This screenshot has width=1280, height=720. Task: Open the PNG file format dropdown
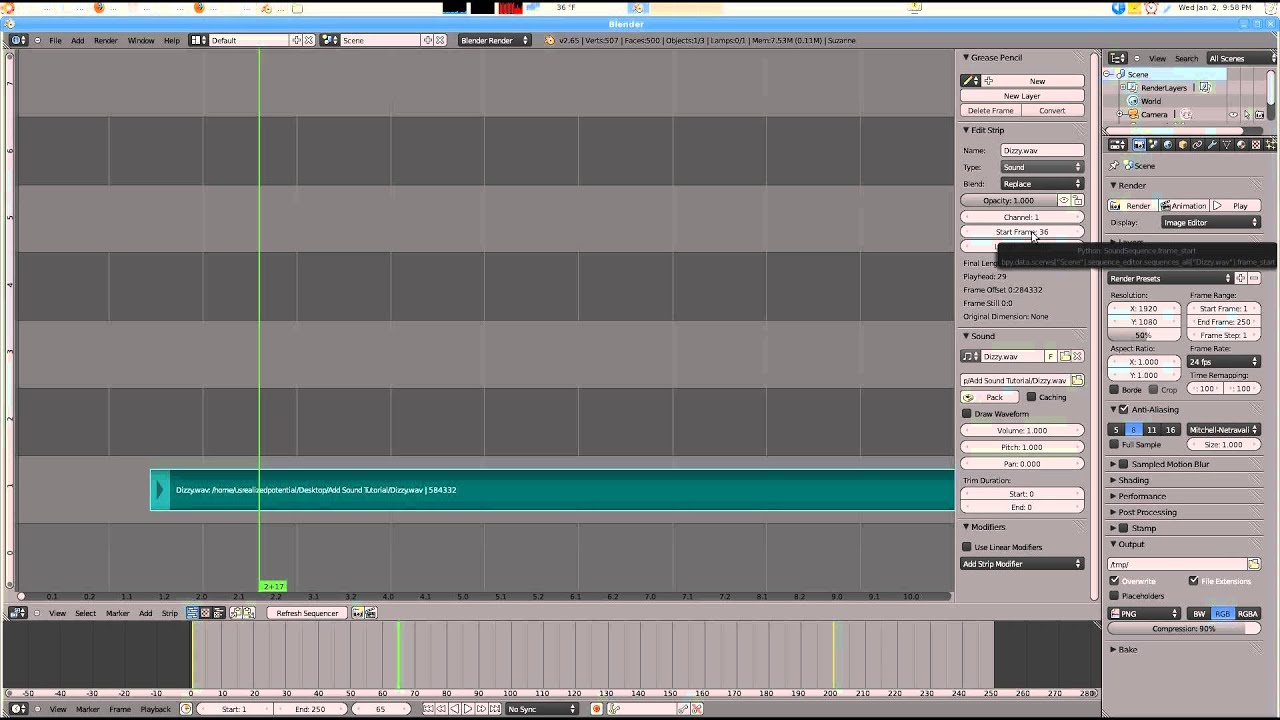(x=1146, y=614)
